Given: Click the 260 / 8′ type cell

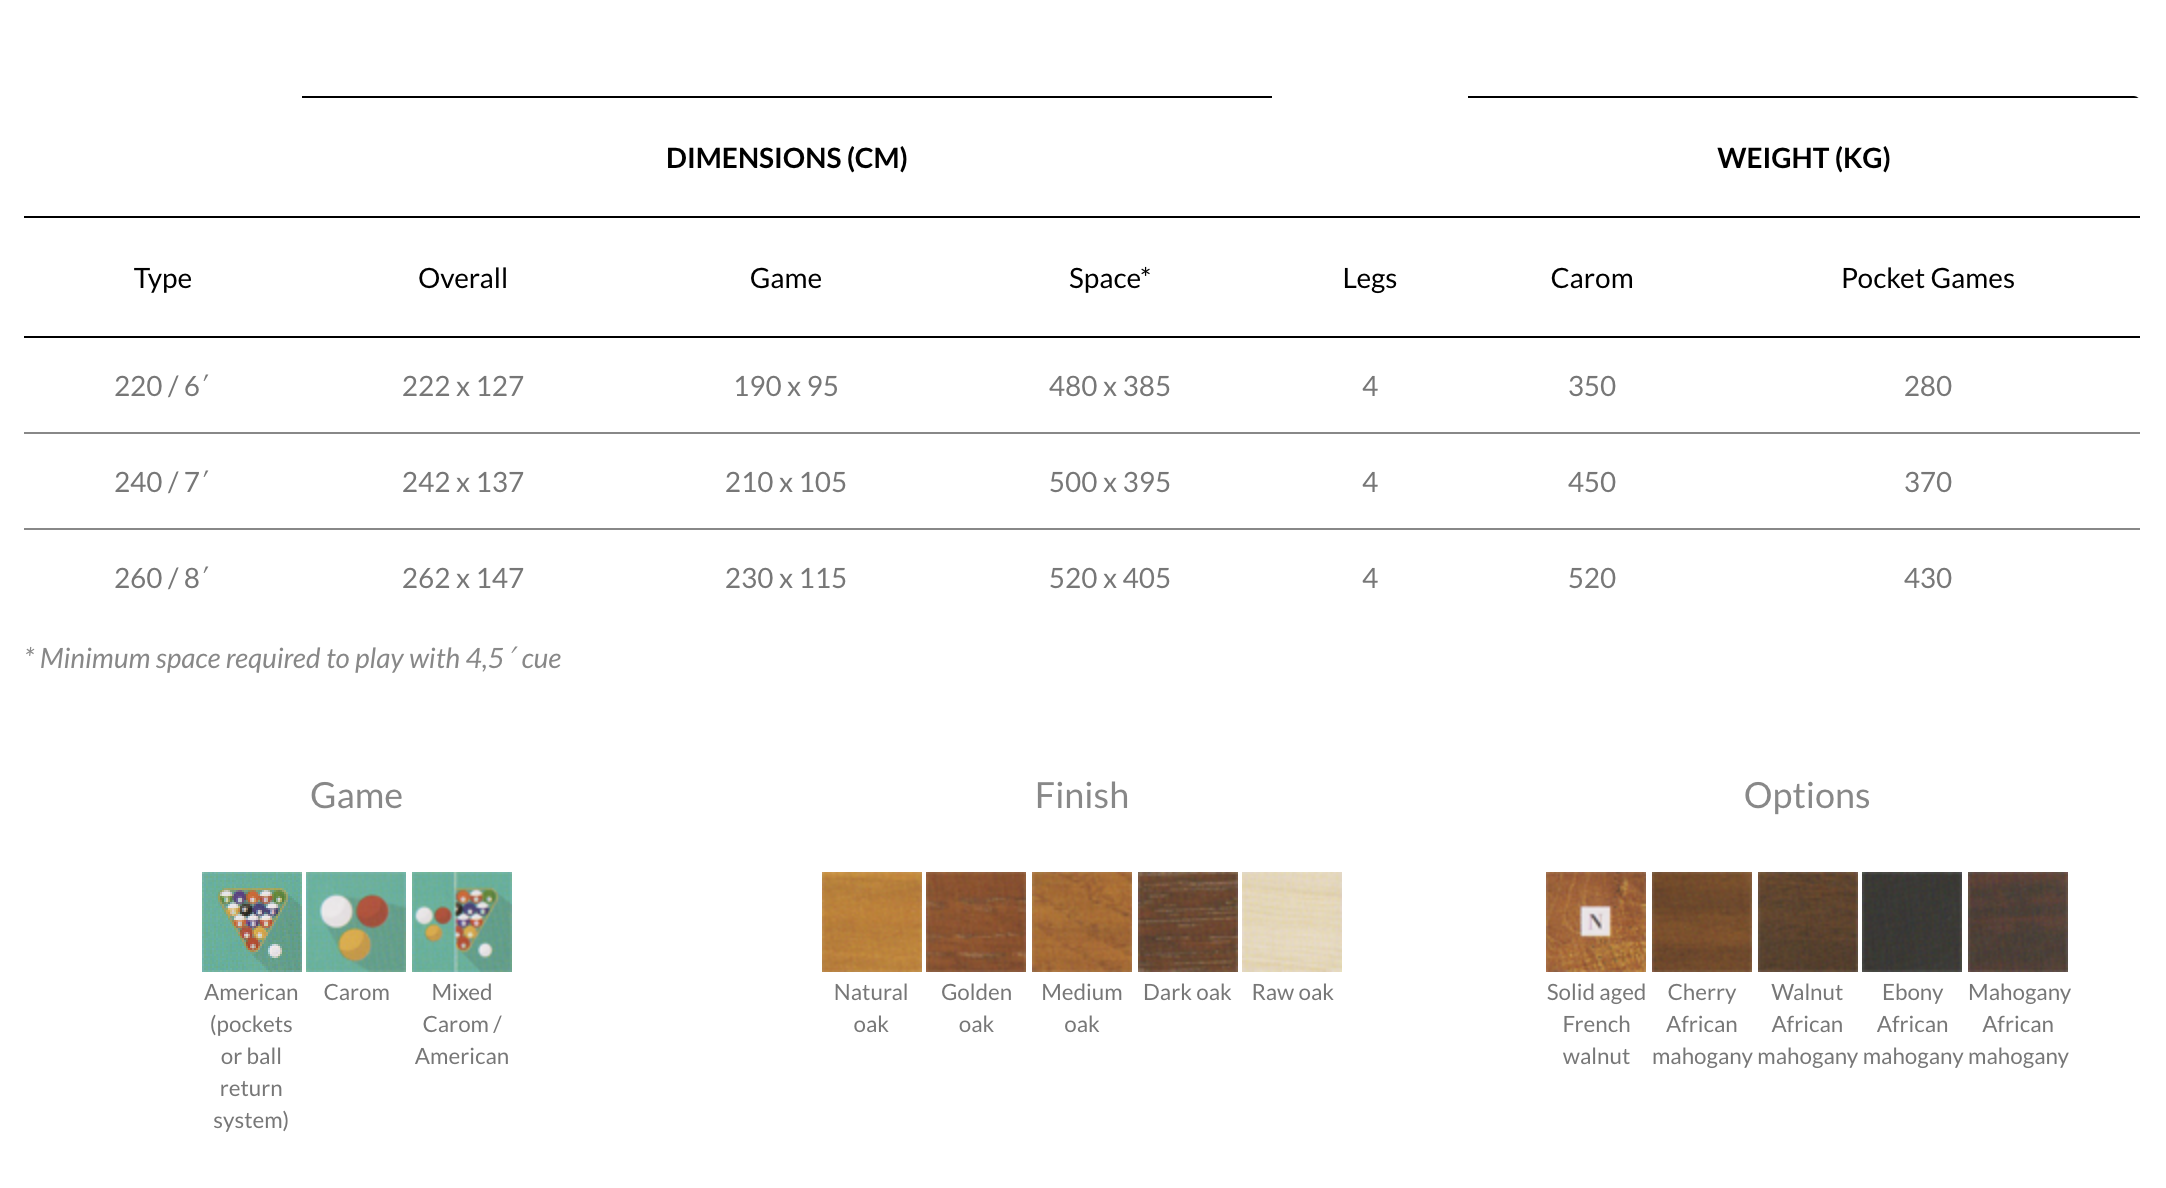Looking at the screenshot, I should (162, 578).
